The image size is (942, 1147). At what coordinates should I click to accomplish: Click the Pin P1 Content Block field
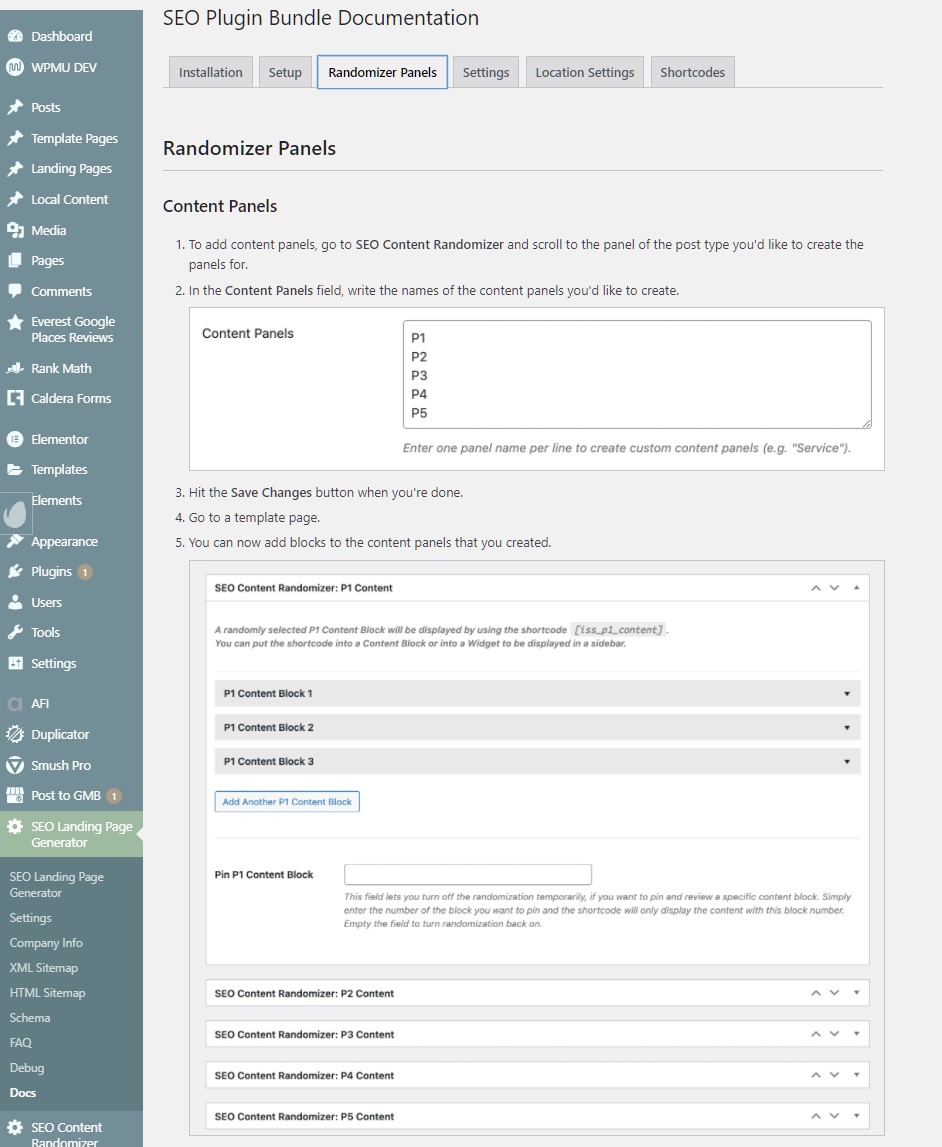[x=467, y=874]
